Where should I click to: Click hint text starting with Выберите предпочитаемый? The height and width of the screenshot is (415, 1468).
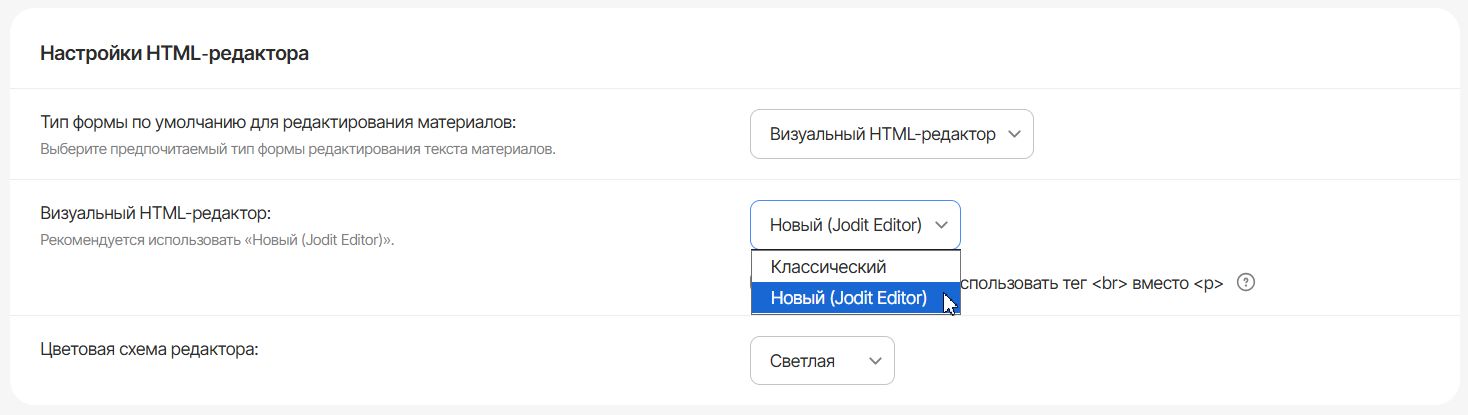(297, 149)
